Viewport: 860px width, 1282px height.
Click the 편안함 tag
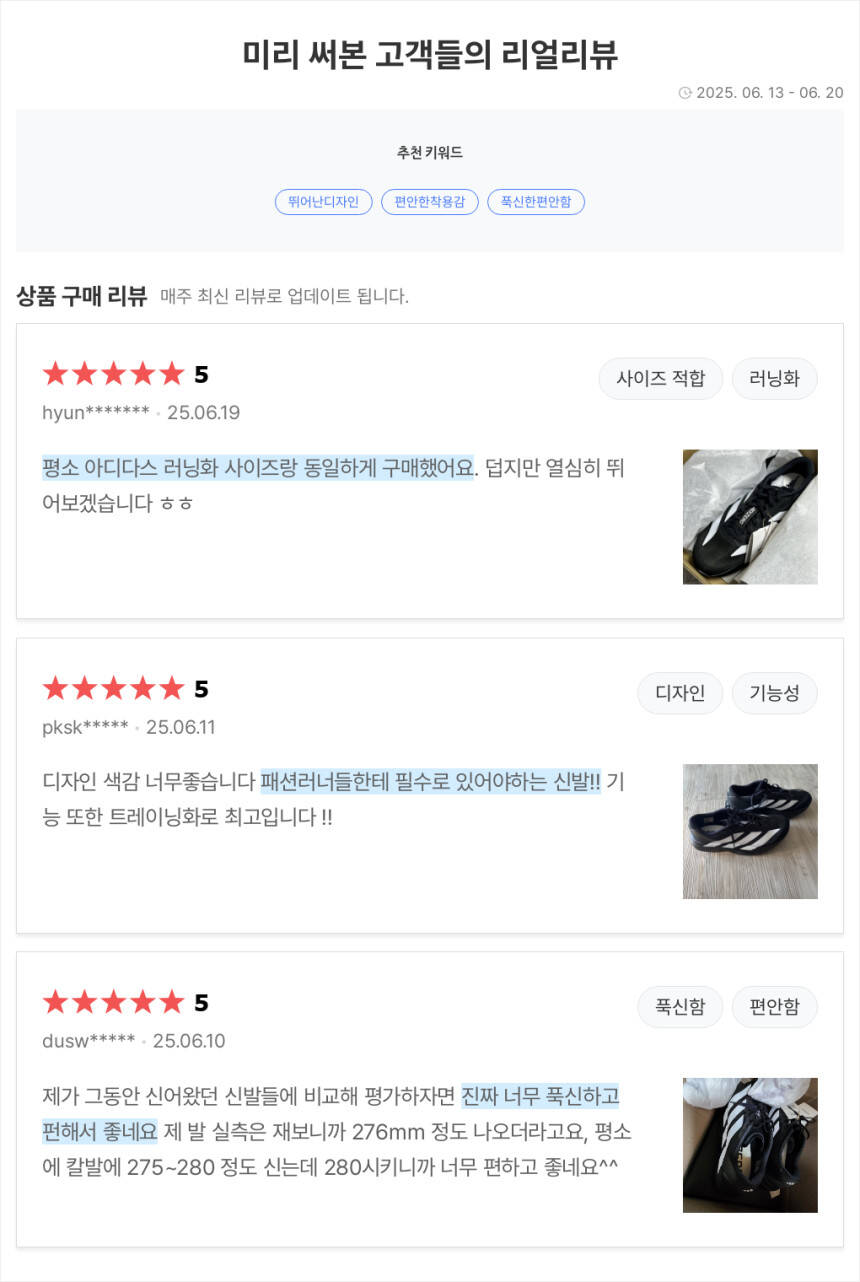774,1007
